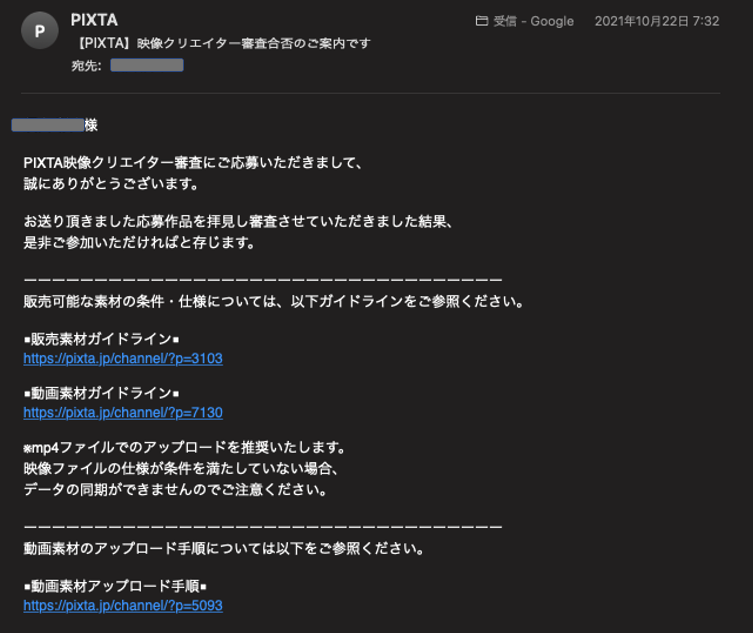Click the inbox folder icon beside 受信
Screen dimensions: 753x633
click(482, 21)
